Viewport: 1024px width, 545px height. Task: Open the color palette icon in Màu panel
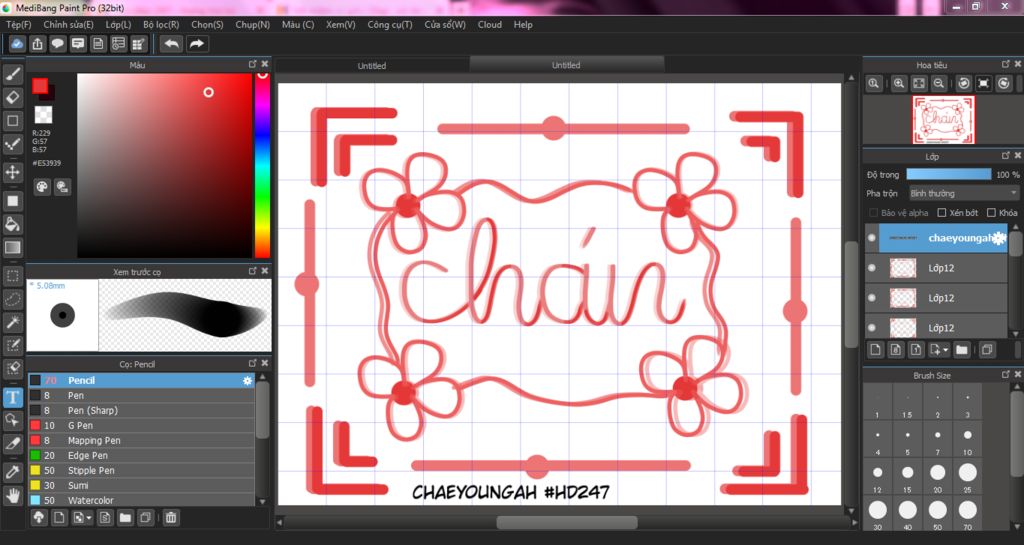tap(42, 187)
